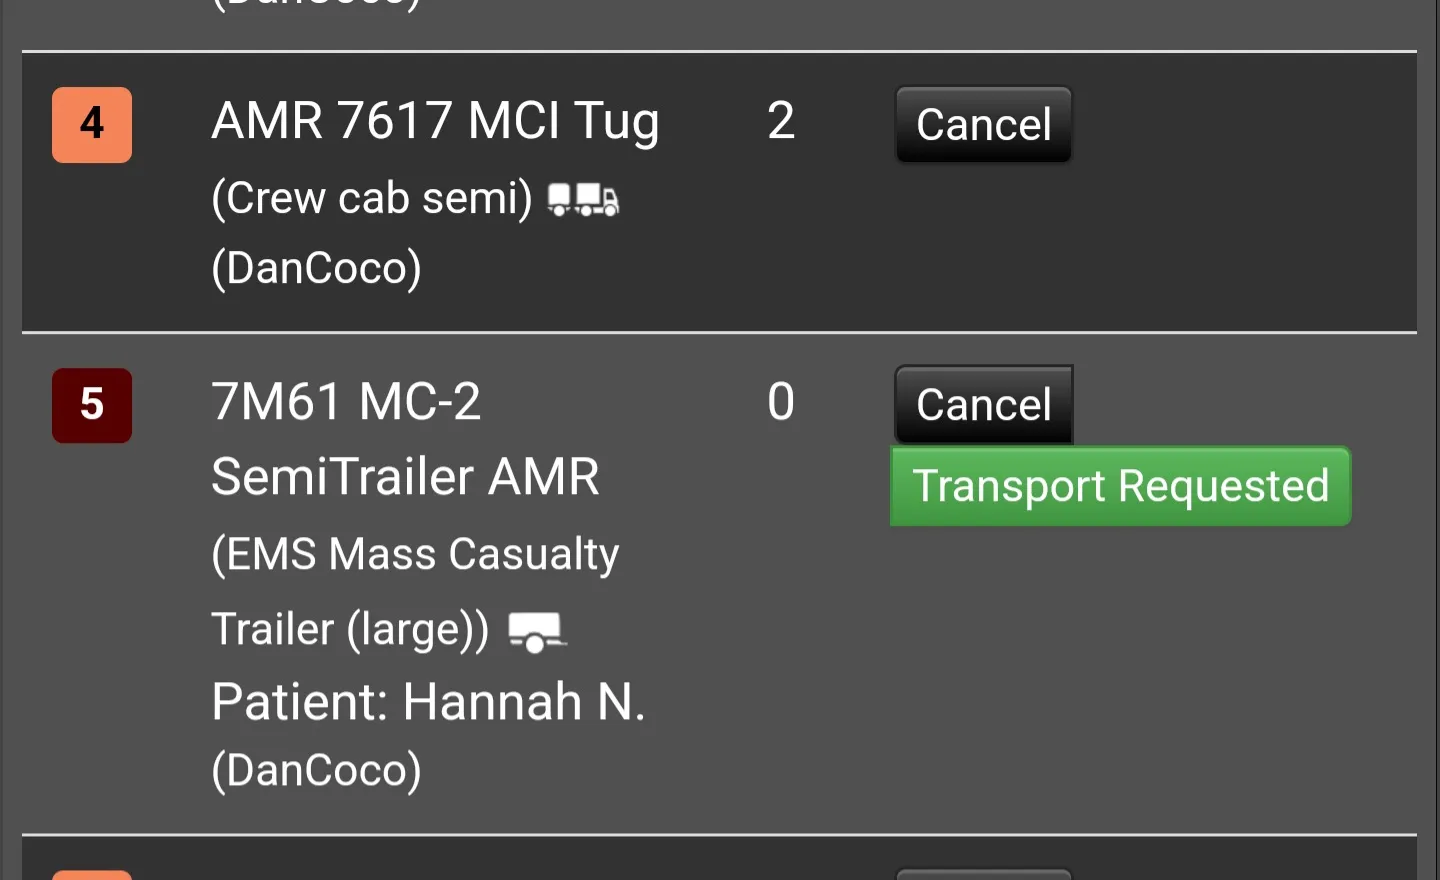1440x880 pixels.
Task: Click the personnel count 0 for the trailer
Action: [781, 402]
